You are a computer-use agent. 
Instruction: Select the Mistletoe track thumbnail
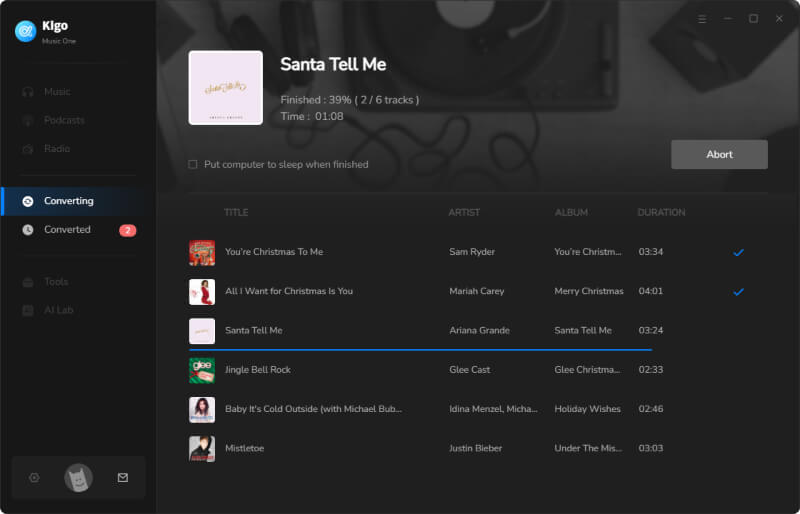[x=202, y=449]
